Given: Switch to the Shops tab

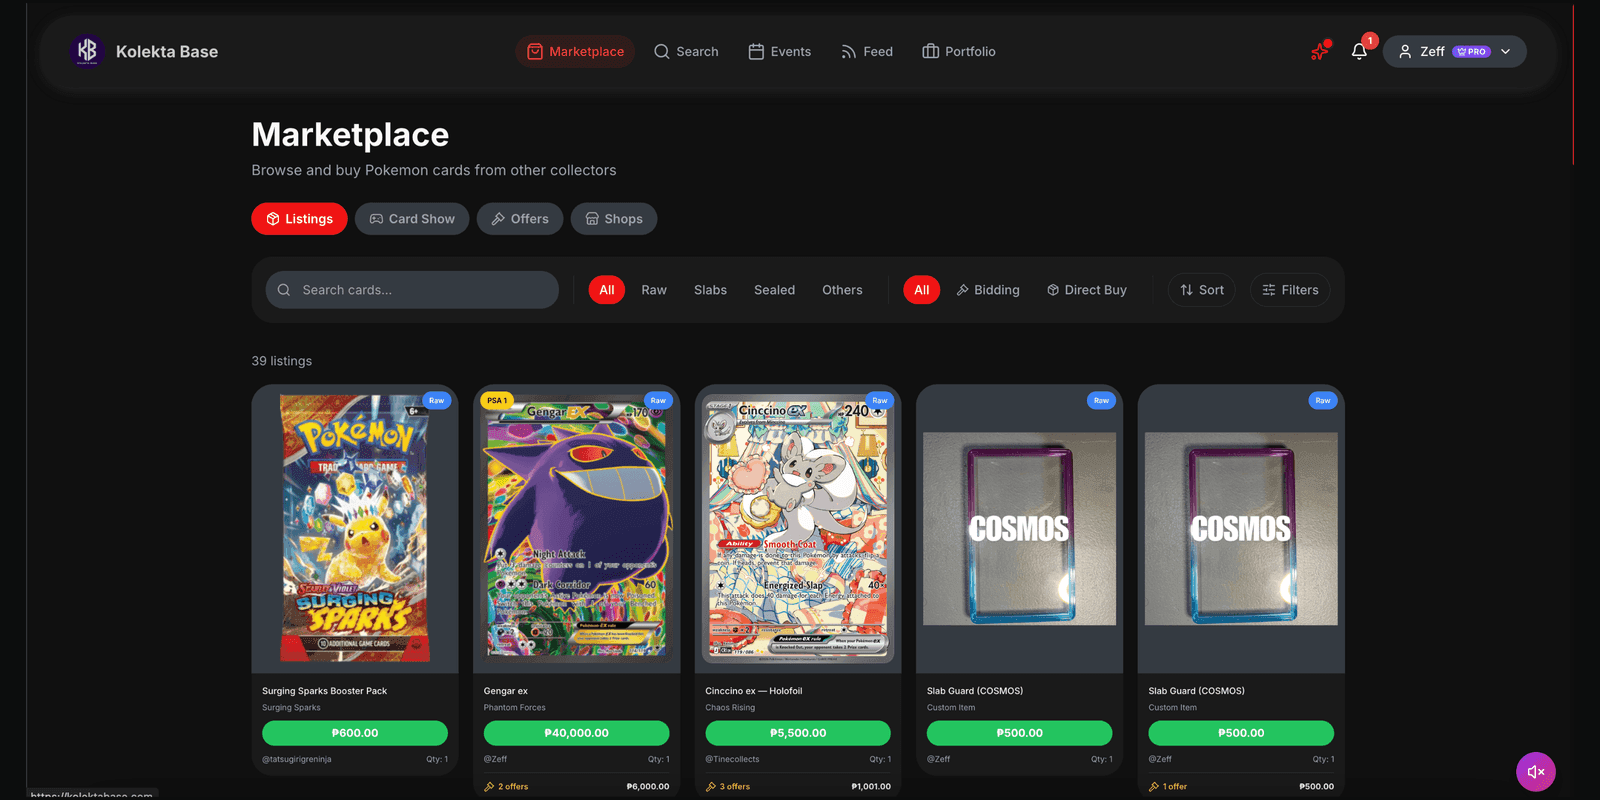Looking at the screenshot, I should (x=614, y=219).
